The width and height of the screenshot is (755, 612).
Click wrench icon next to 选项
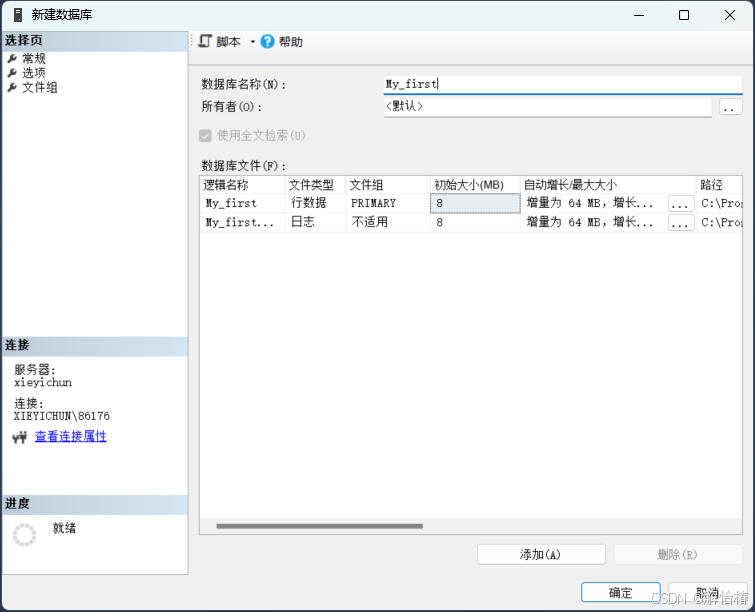click(13, 73)
